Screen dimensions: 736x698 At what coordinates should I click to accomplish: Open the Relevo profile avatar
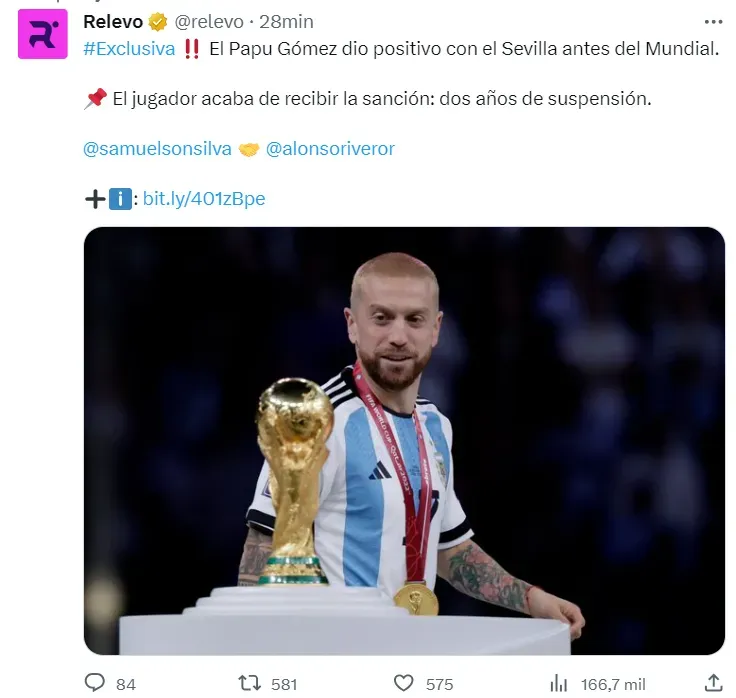tap(43, 34)
